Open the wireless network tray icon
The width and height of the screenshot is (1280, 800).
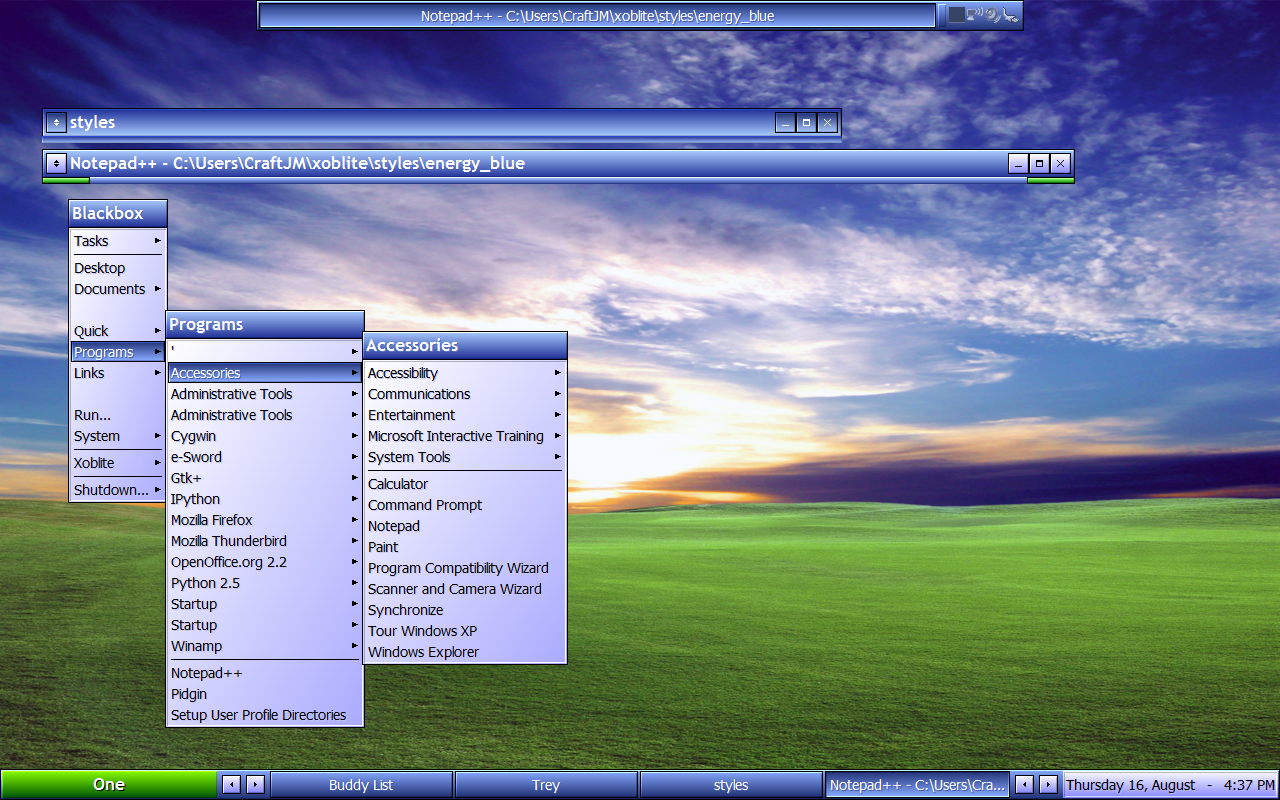975,14
